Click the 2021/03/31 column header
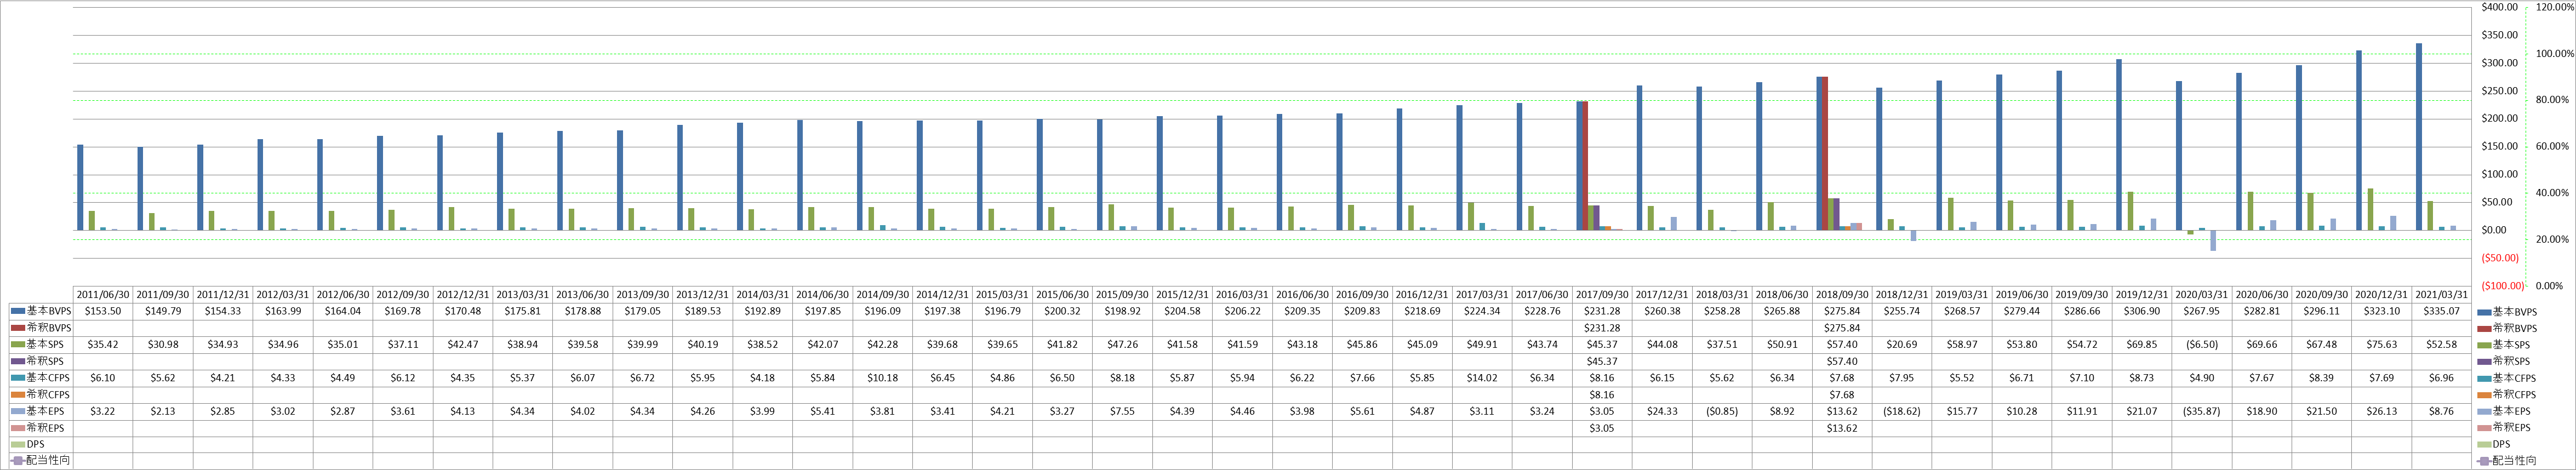Viewport: 2576px width, 470px height. tap(2443, 295)
